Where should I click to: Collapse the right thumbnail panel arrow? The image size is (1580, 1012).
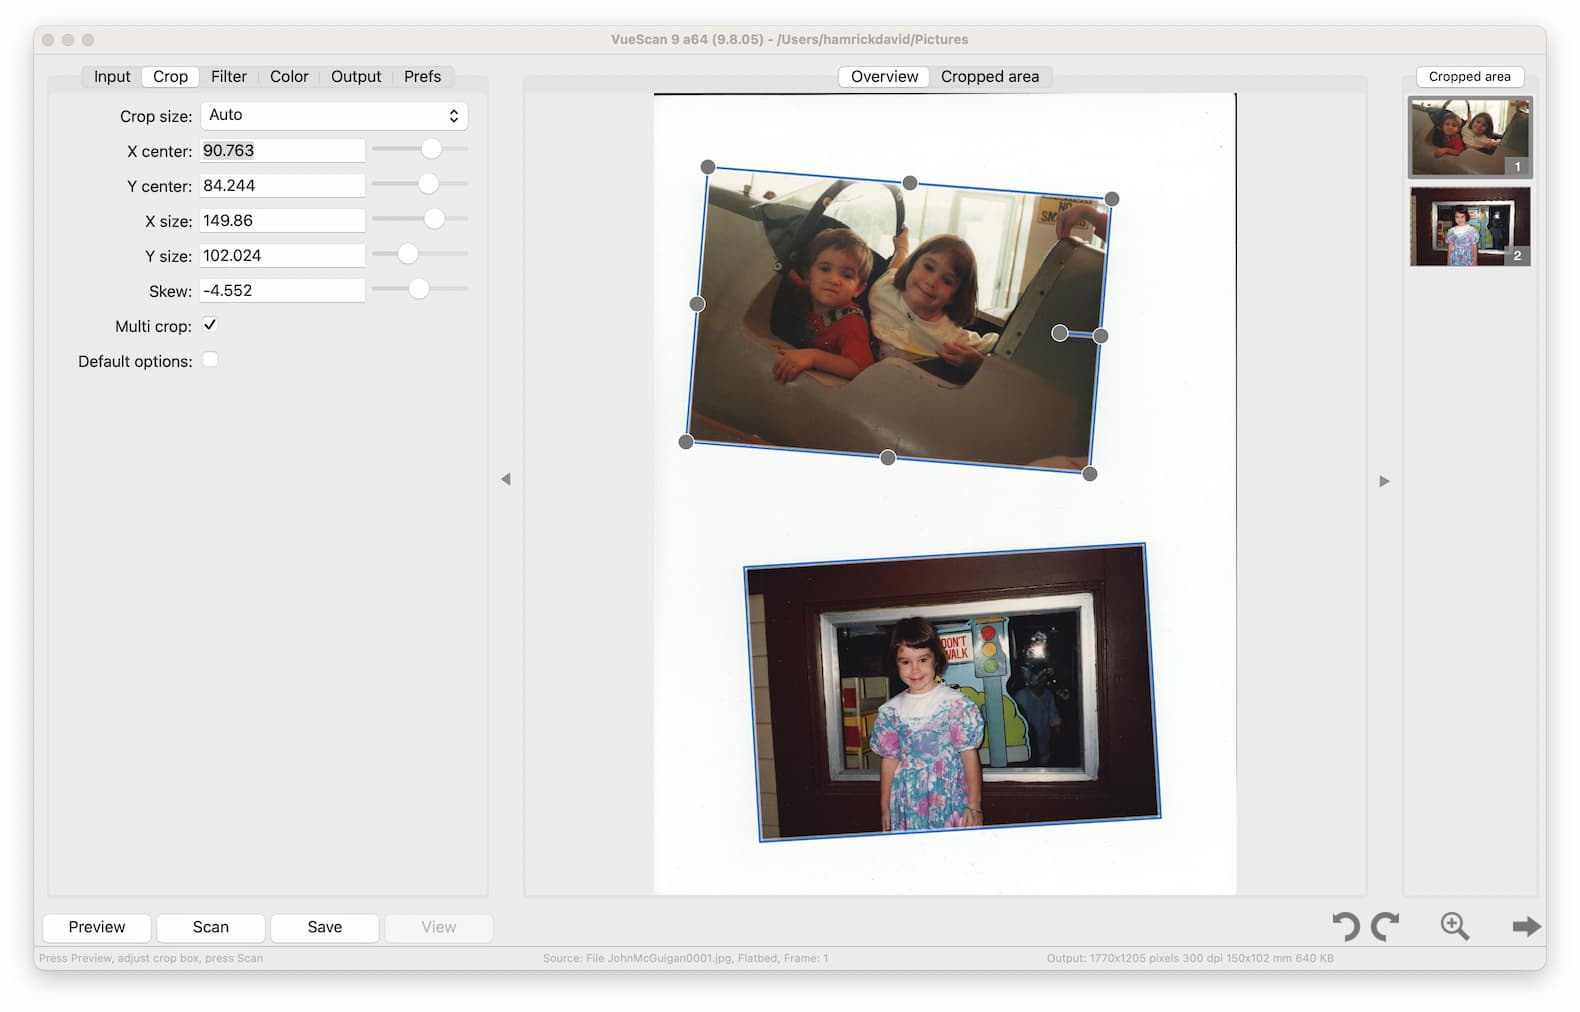[1384, 481]
